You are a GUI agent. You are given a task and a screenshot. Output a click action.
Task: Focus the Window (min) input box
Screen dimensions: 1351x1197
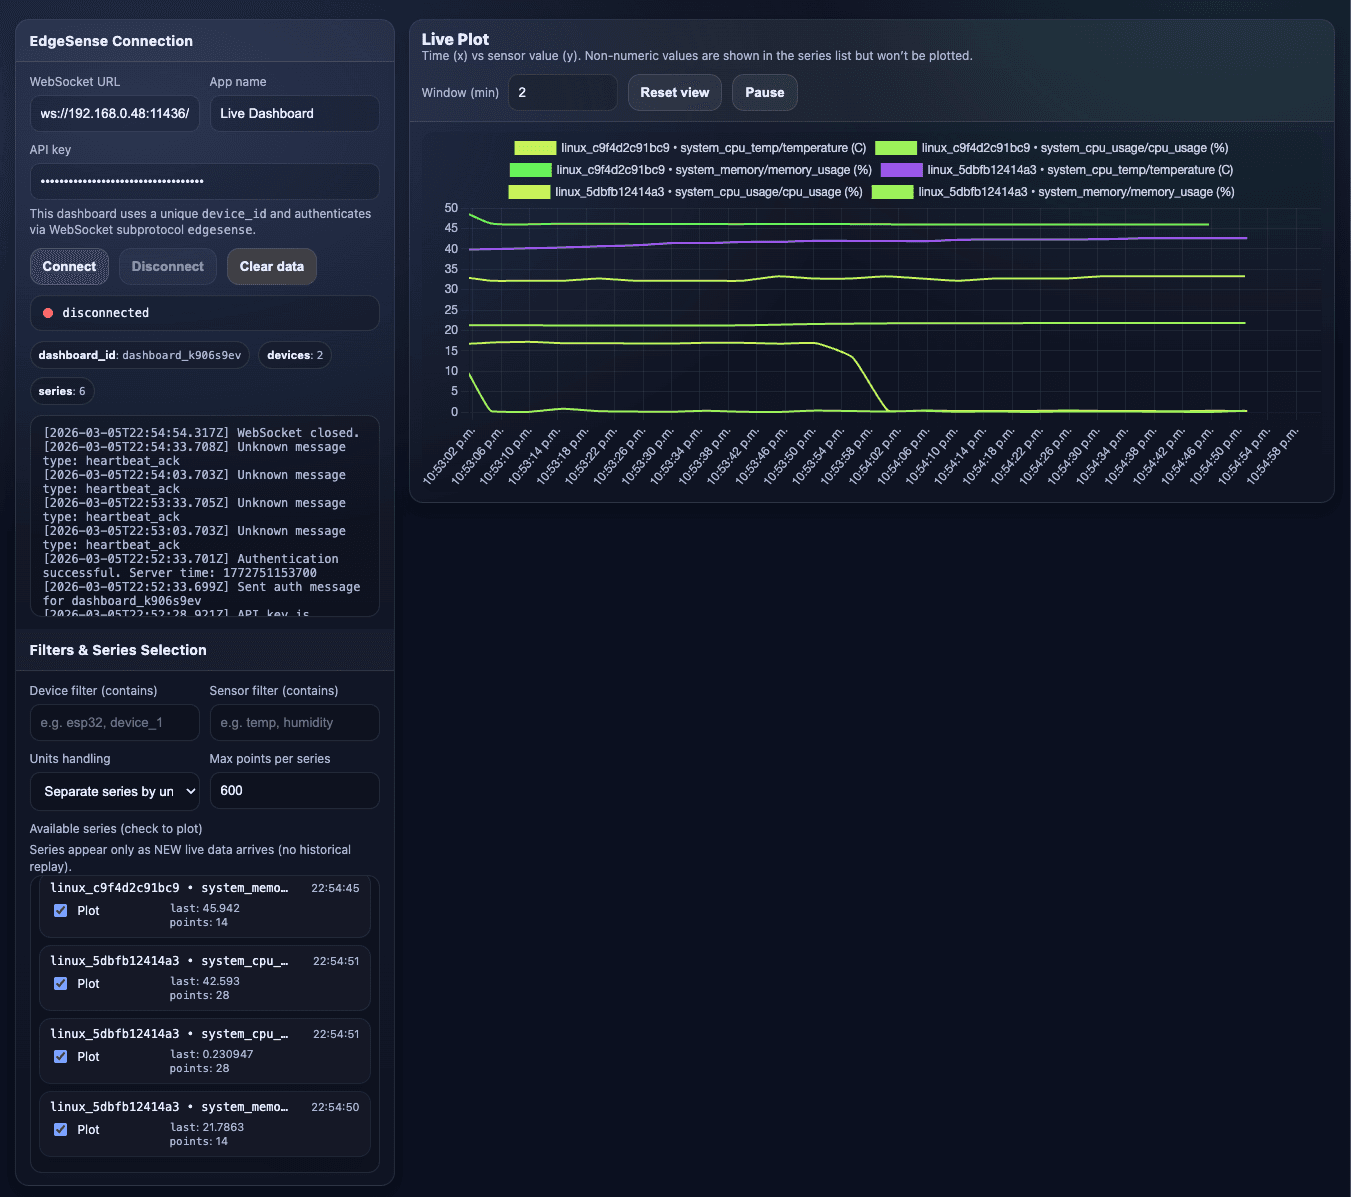click(562, 93)
